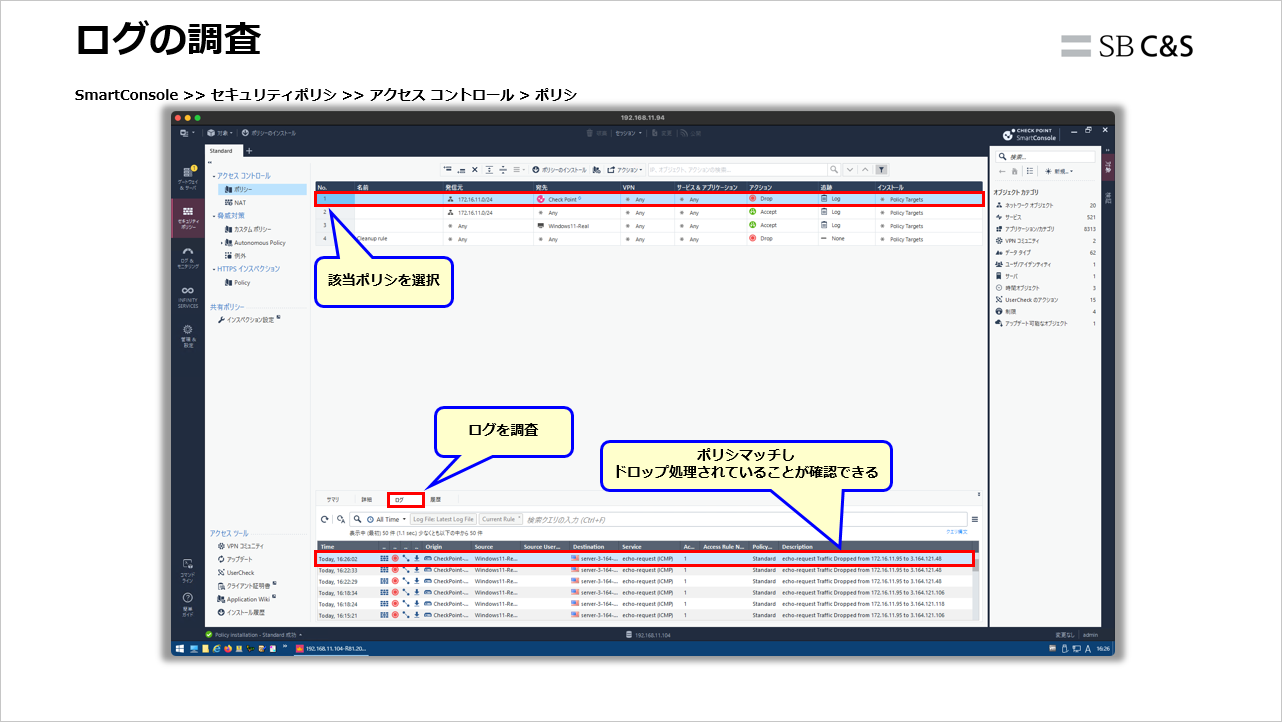
Task: Jump to previous search result up arrow
Action: pyautogui.click(x=865, y=170)
